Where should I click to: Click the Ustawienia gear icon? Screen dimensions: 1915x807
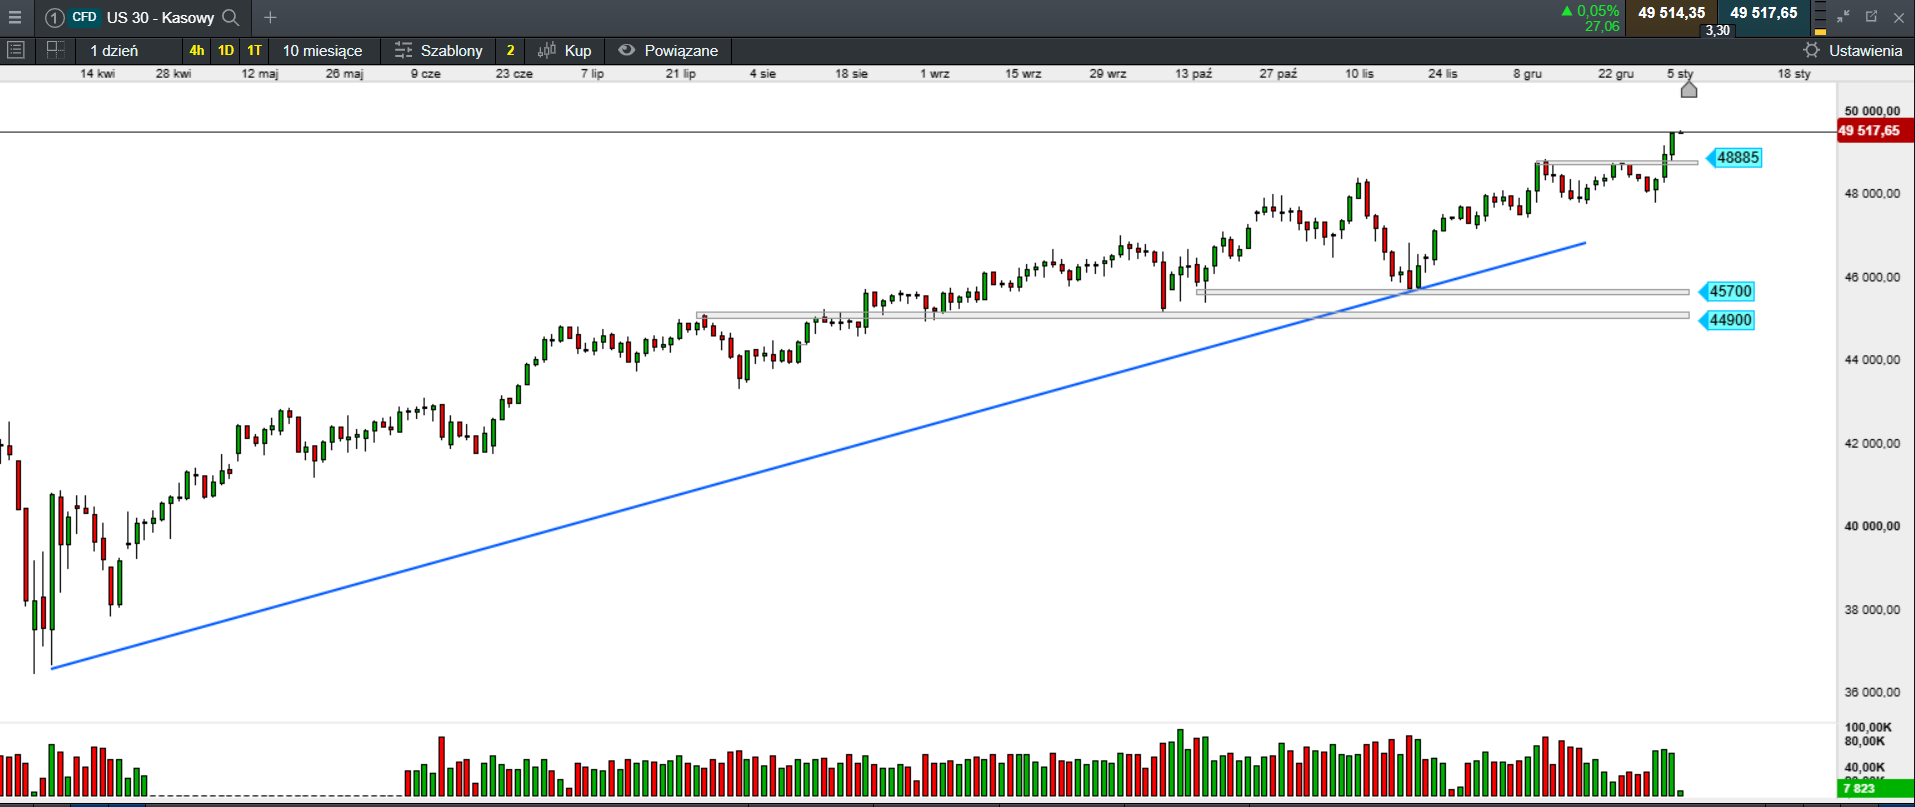1811,50
